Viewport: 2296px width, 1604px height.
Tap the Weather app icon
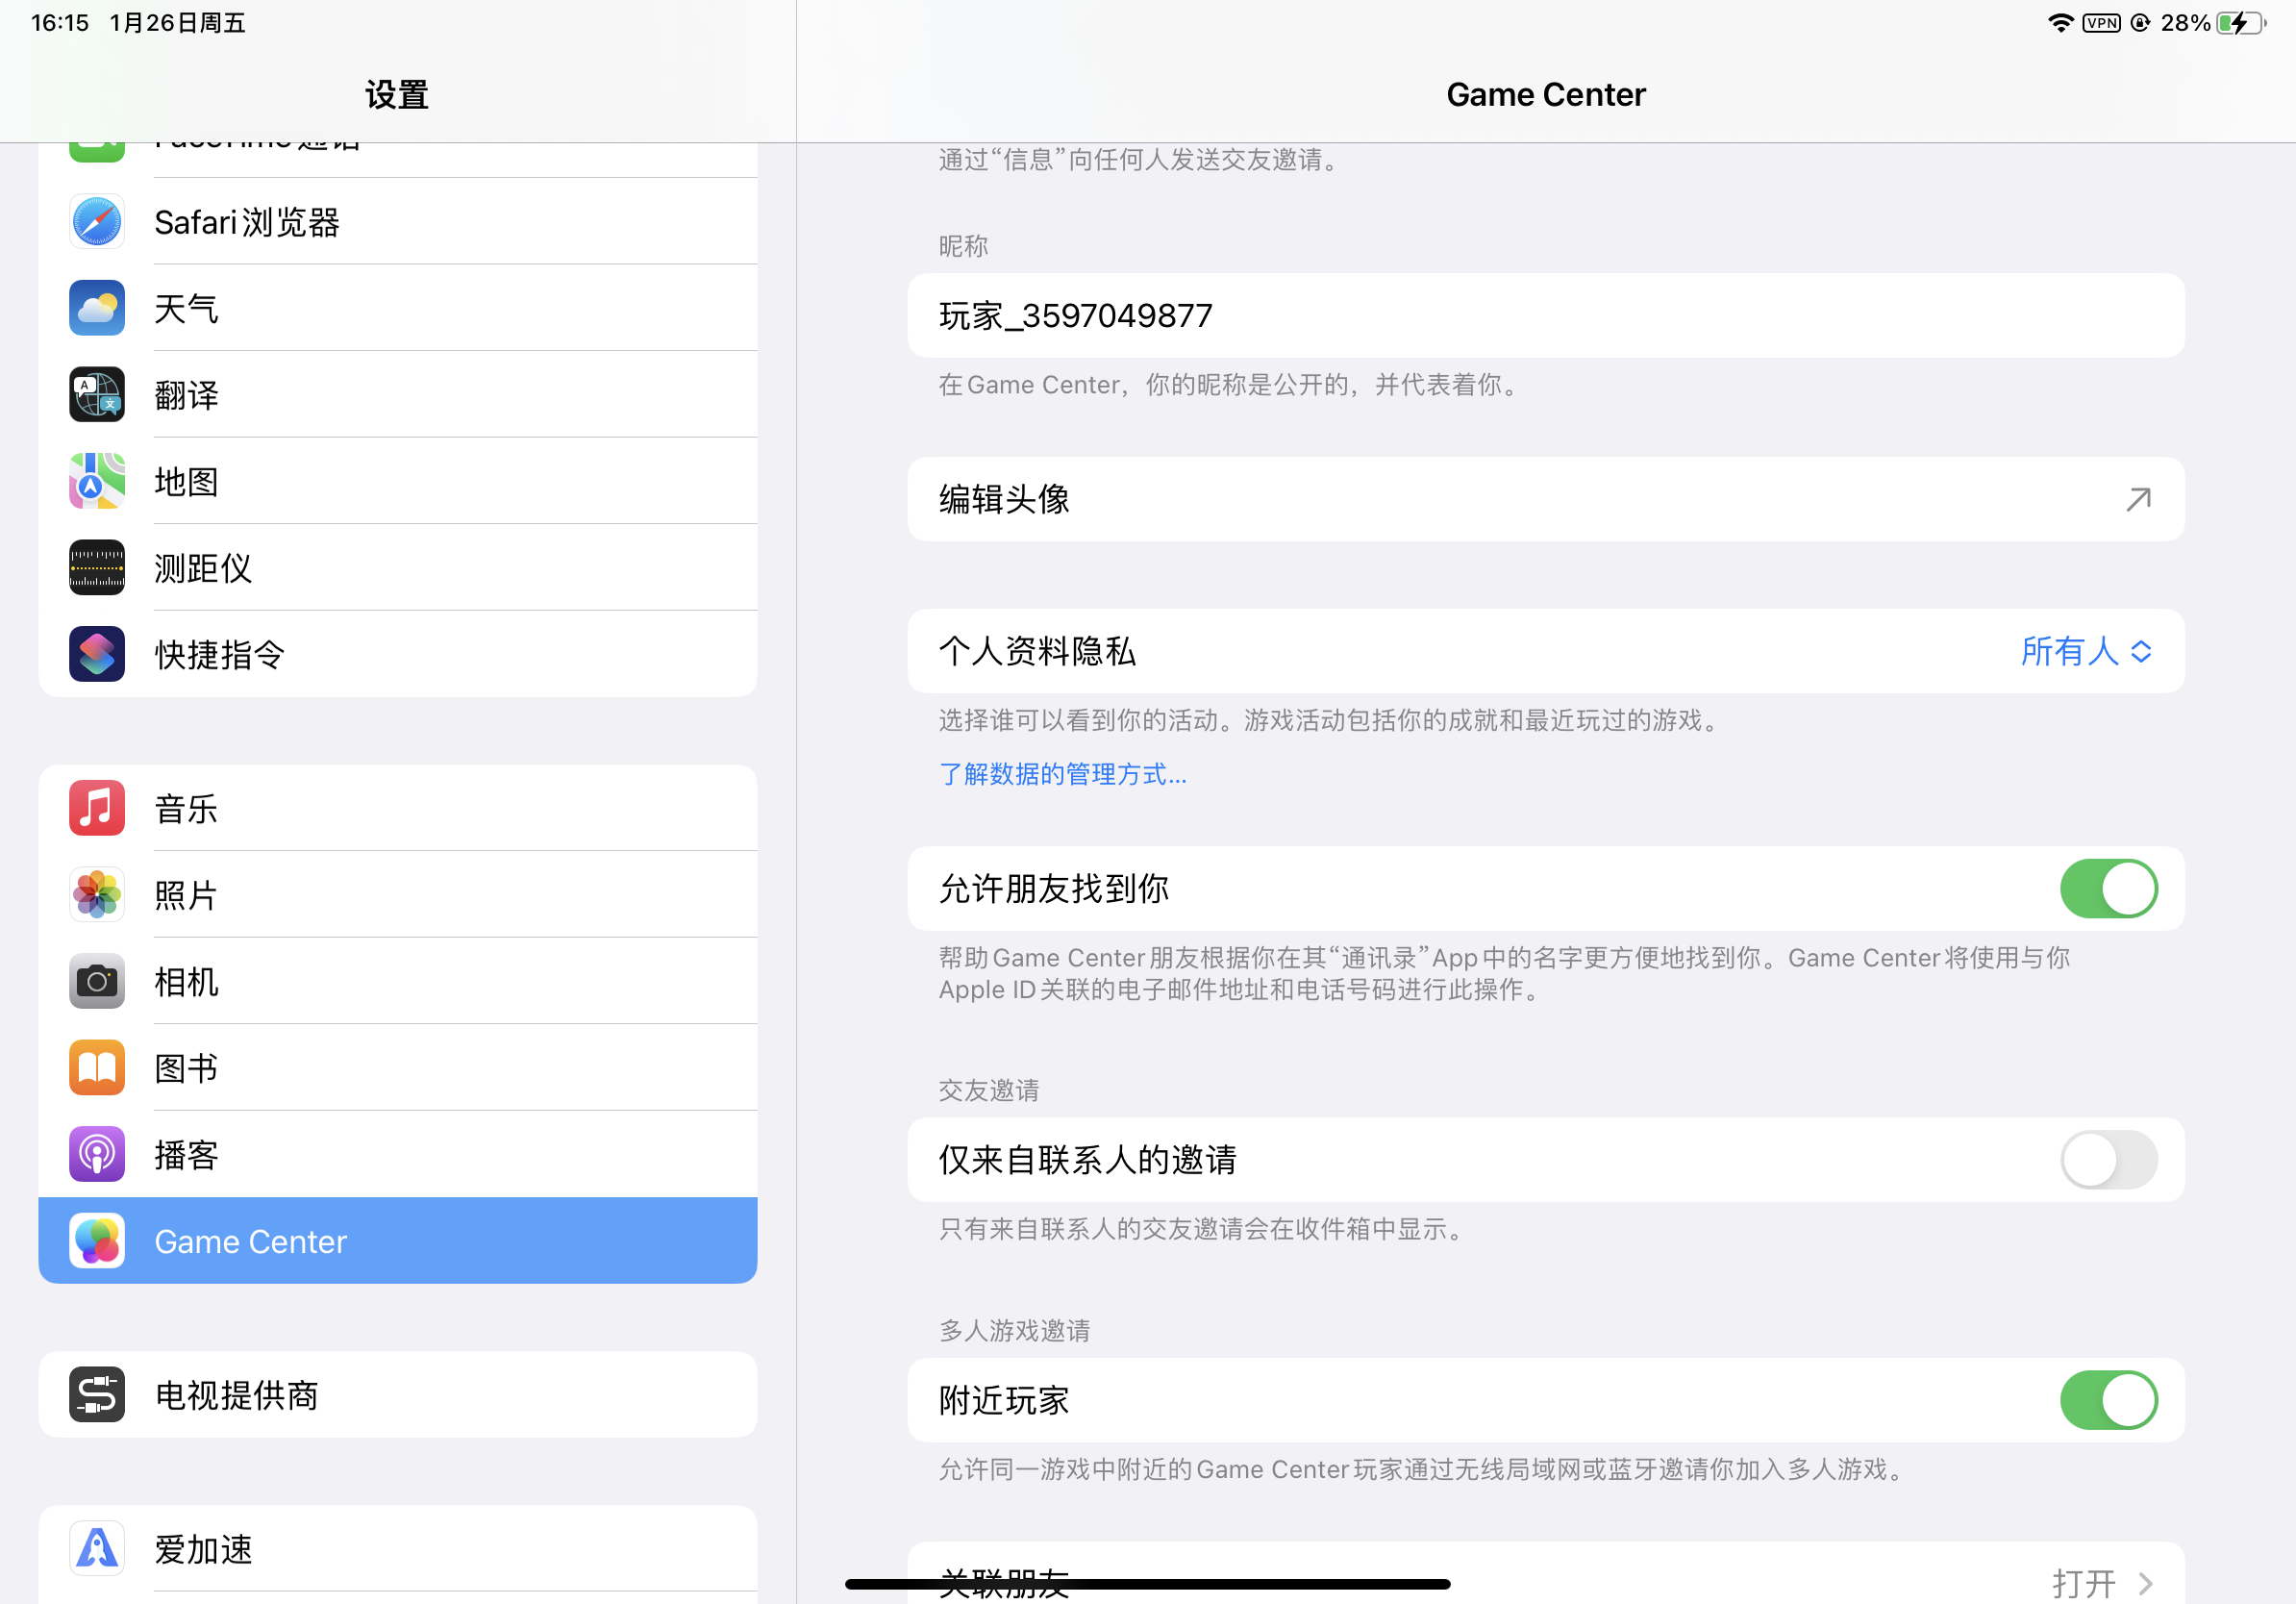(x=97, y=308)
